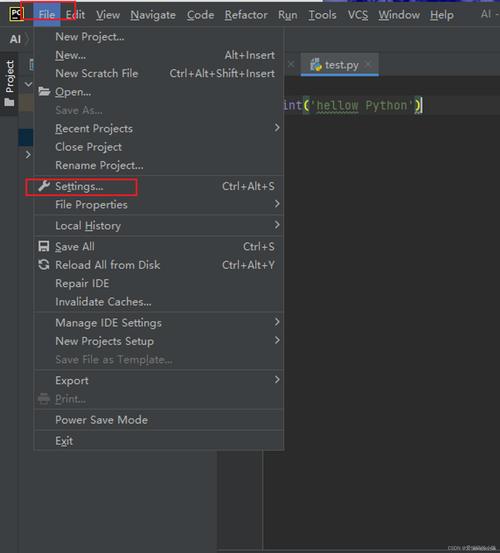Image resolution: width=500 pixels, height=553 pixels.
Task: Open the Tools menu
Action: coord(322,15)
